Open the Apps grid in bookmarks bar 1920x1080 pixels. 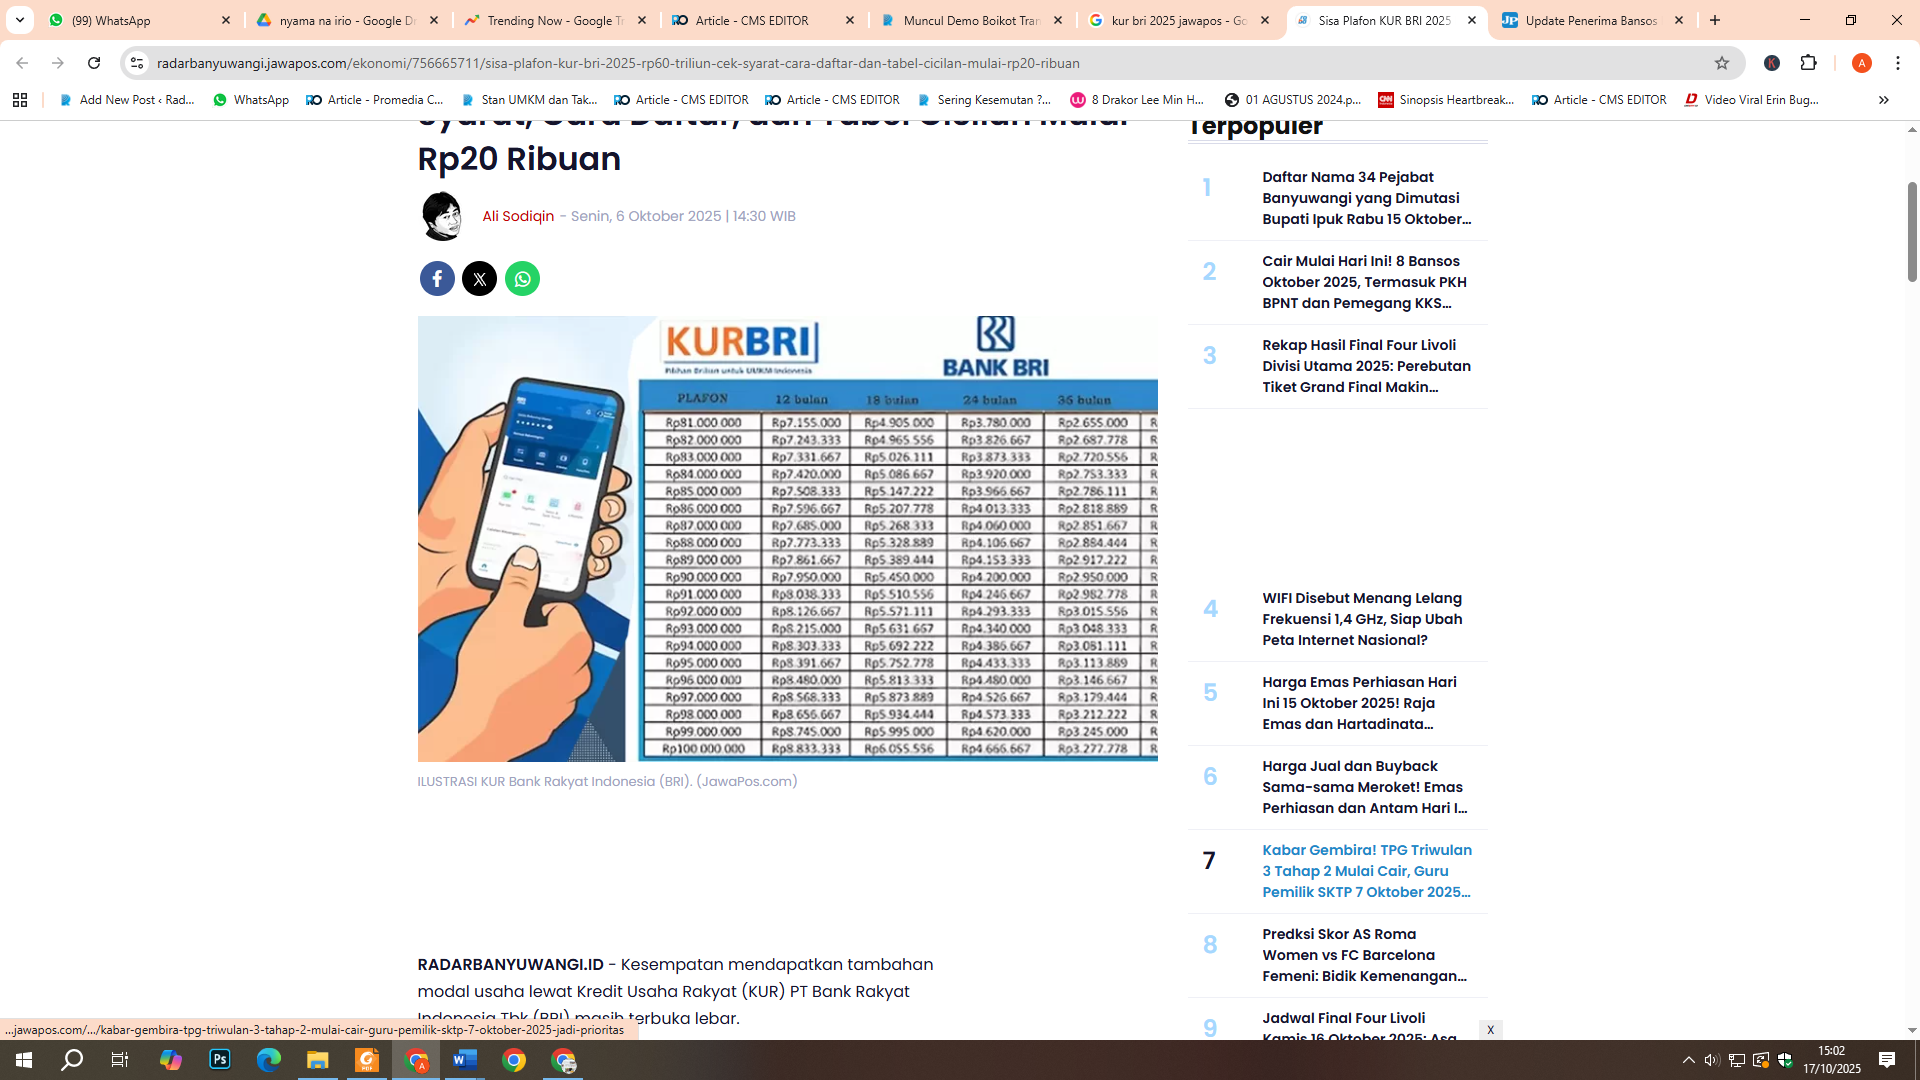pos(20,100)
